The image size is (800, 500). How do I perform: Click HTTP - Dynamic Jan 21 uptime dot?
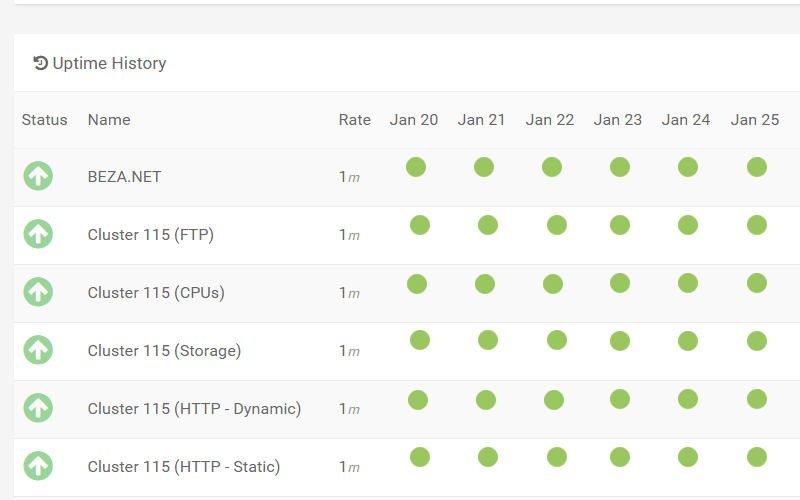point(486,400)
